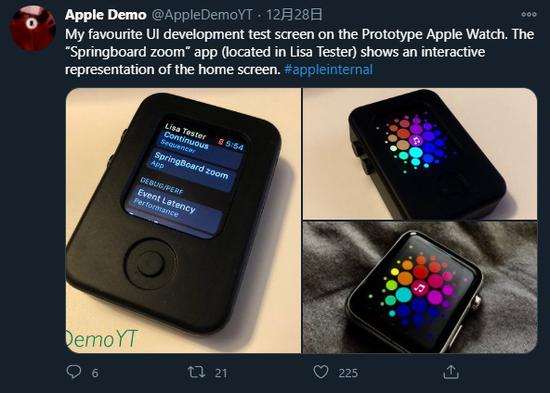Click the reply speech bubble icon
Image resolution: width=550 pixels, height=393 pixels.
74,372
